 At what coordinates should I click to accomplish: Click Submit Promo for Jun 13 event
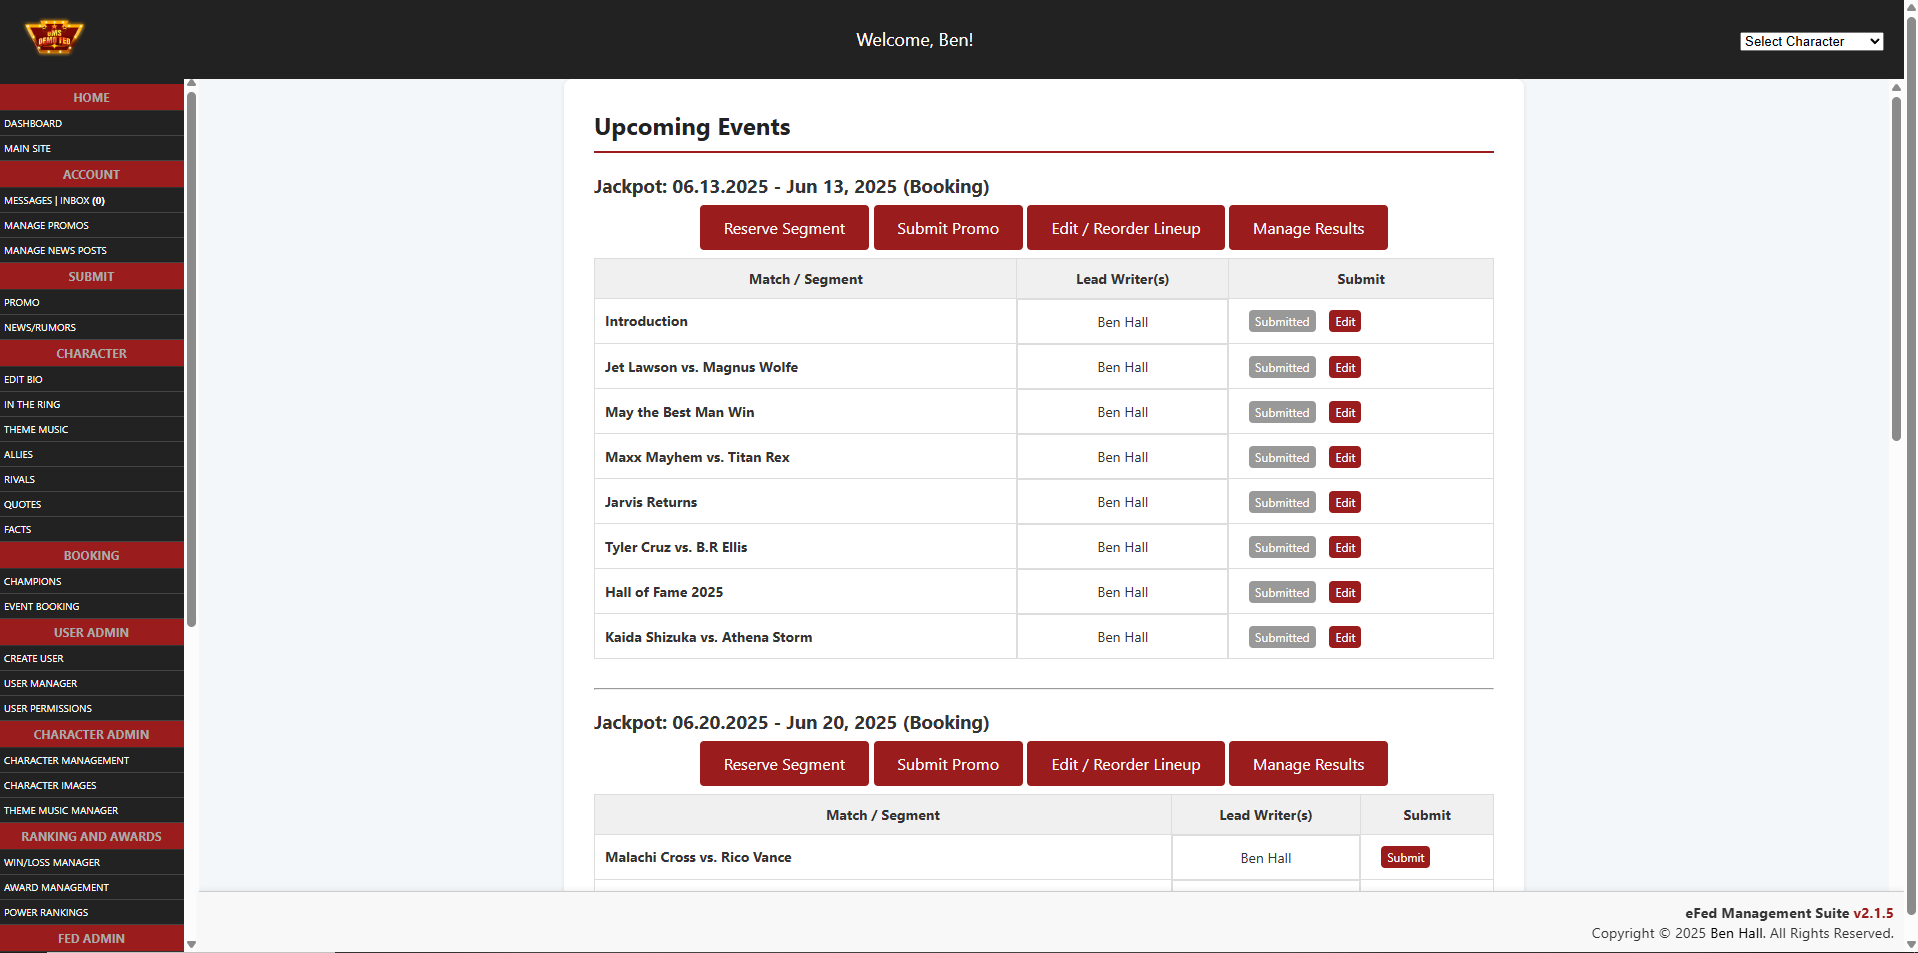[x=947, y=229]
